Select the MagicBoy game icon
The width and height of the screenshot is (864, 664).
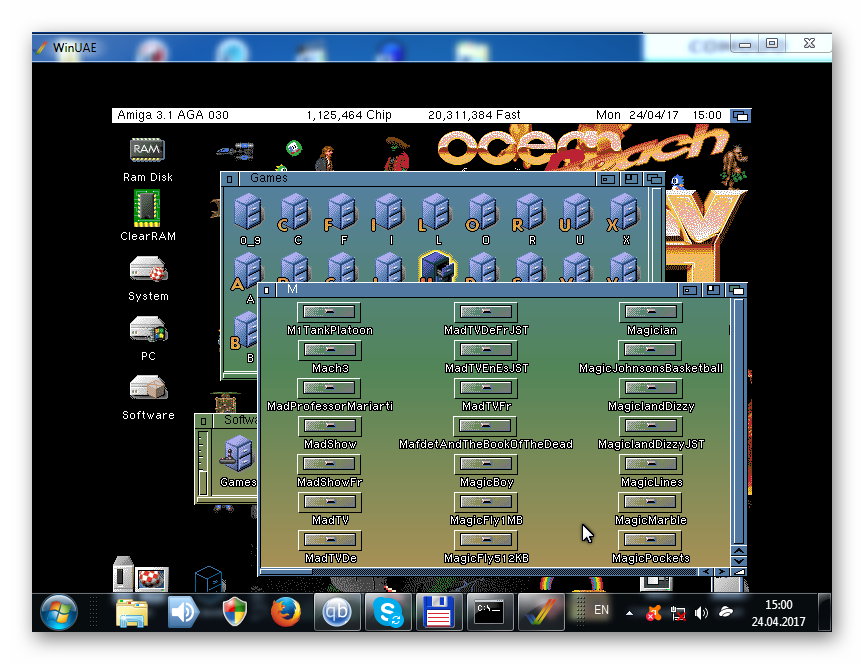click(x=485, y=464)
